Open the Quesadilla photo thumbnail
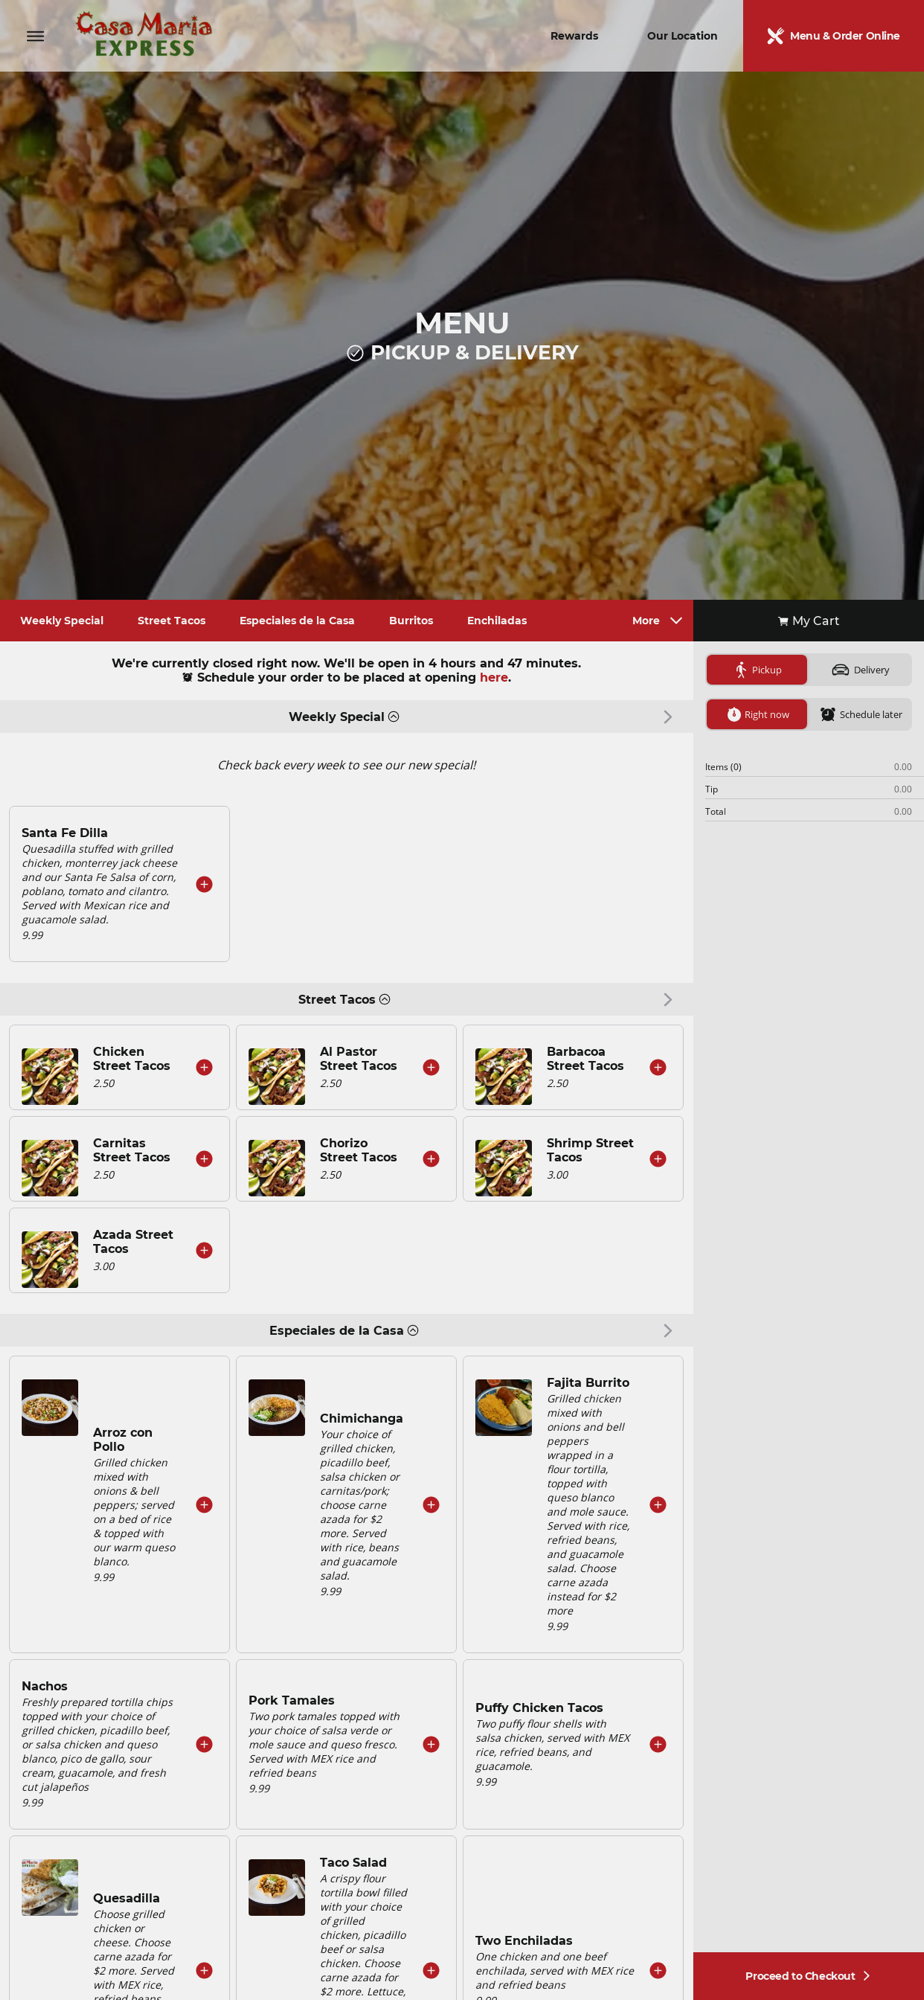 coord(50,1887)
